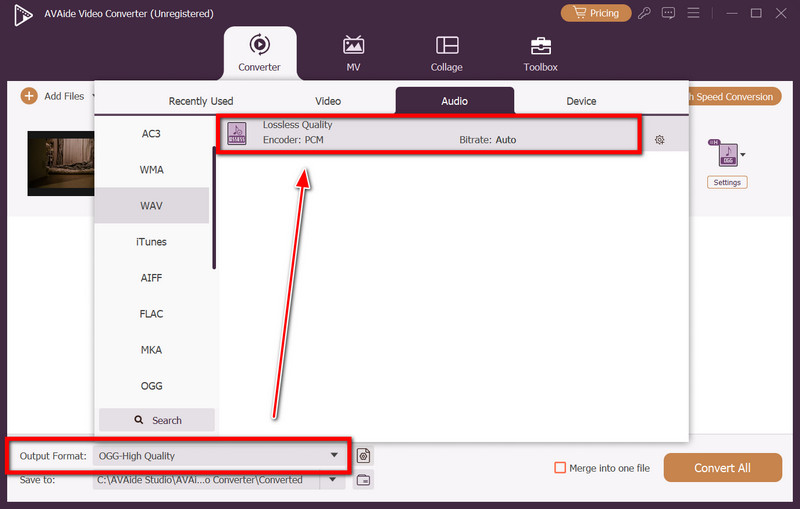Image resolution: width=800 pixels, height=509 pixels.
Task: Click the AVAide app logo icon
Action: (x=23, y=14)
